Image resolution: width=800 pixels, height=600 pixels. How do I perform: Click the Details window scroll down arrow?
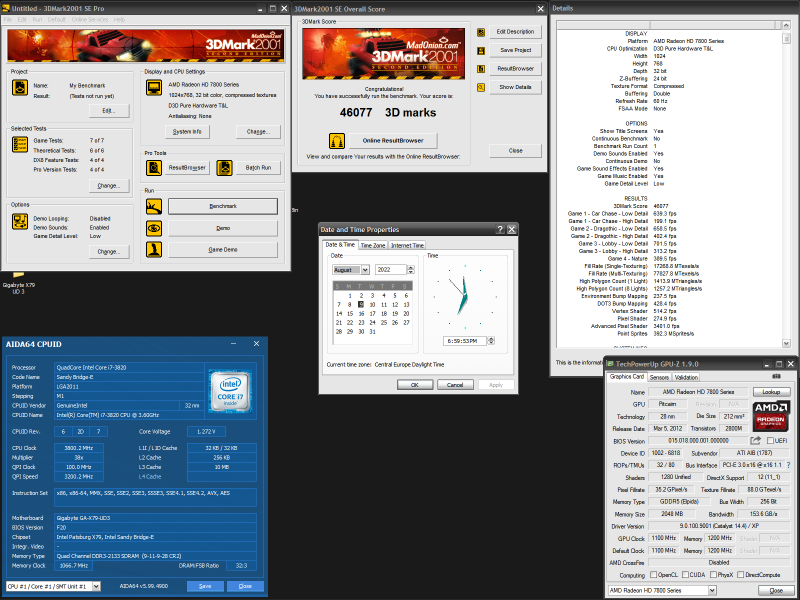(x=786, y=343)
